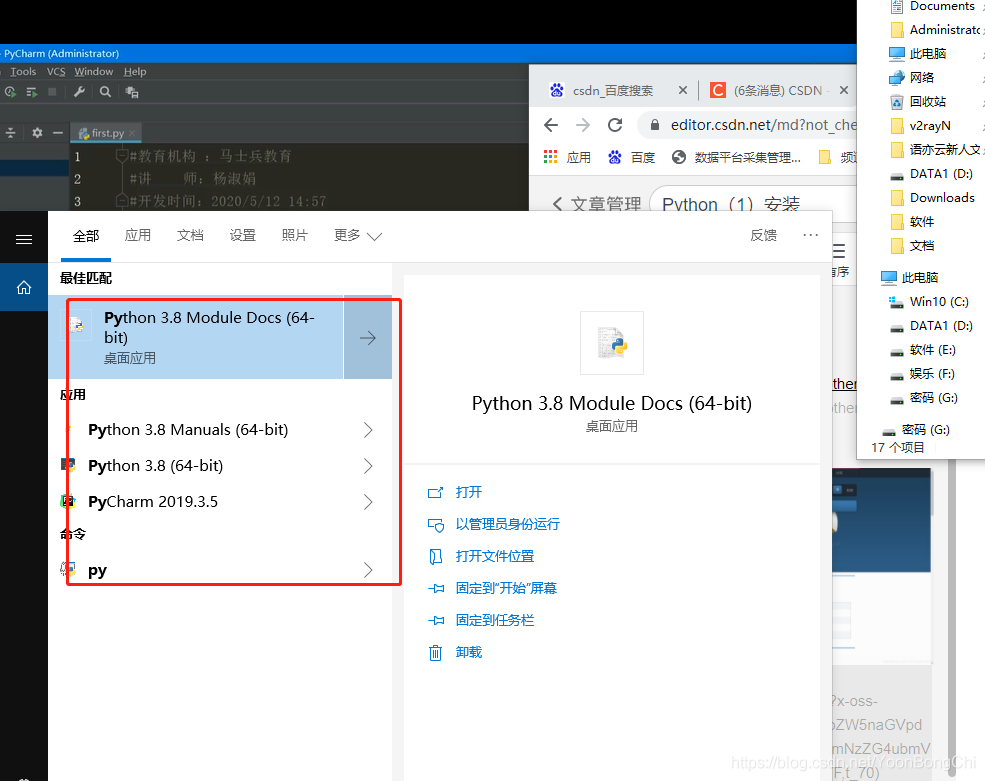Image resolution: width=985 pixels, height=781 pixels.
Task: Open the Tools menu in PyCharm
Action: pos(23,72)
